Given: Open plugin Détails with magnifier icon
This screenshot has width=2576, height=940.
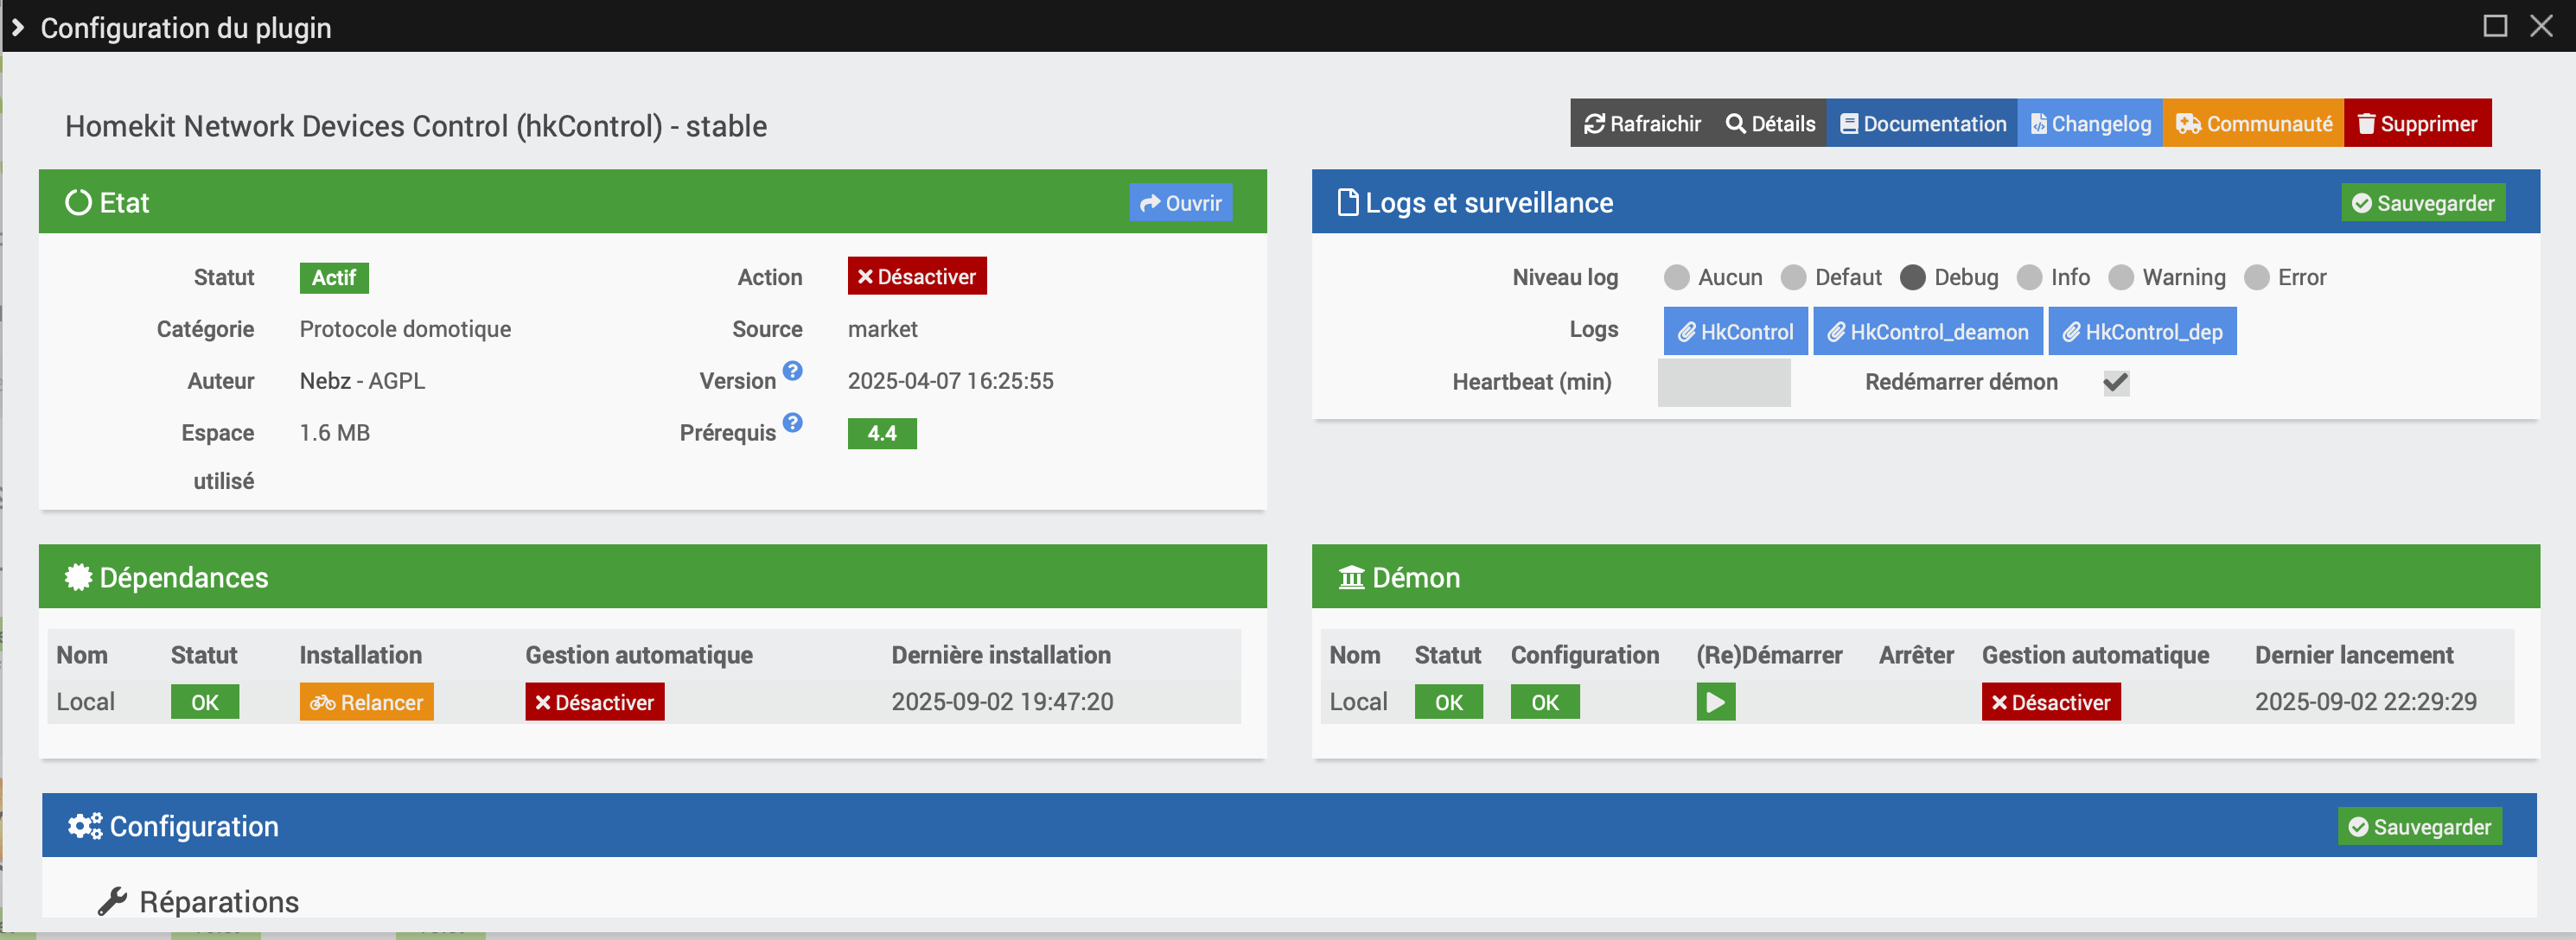Looking at the screenshot, I should 1770,123.
